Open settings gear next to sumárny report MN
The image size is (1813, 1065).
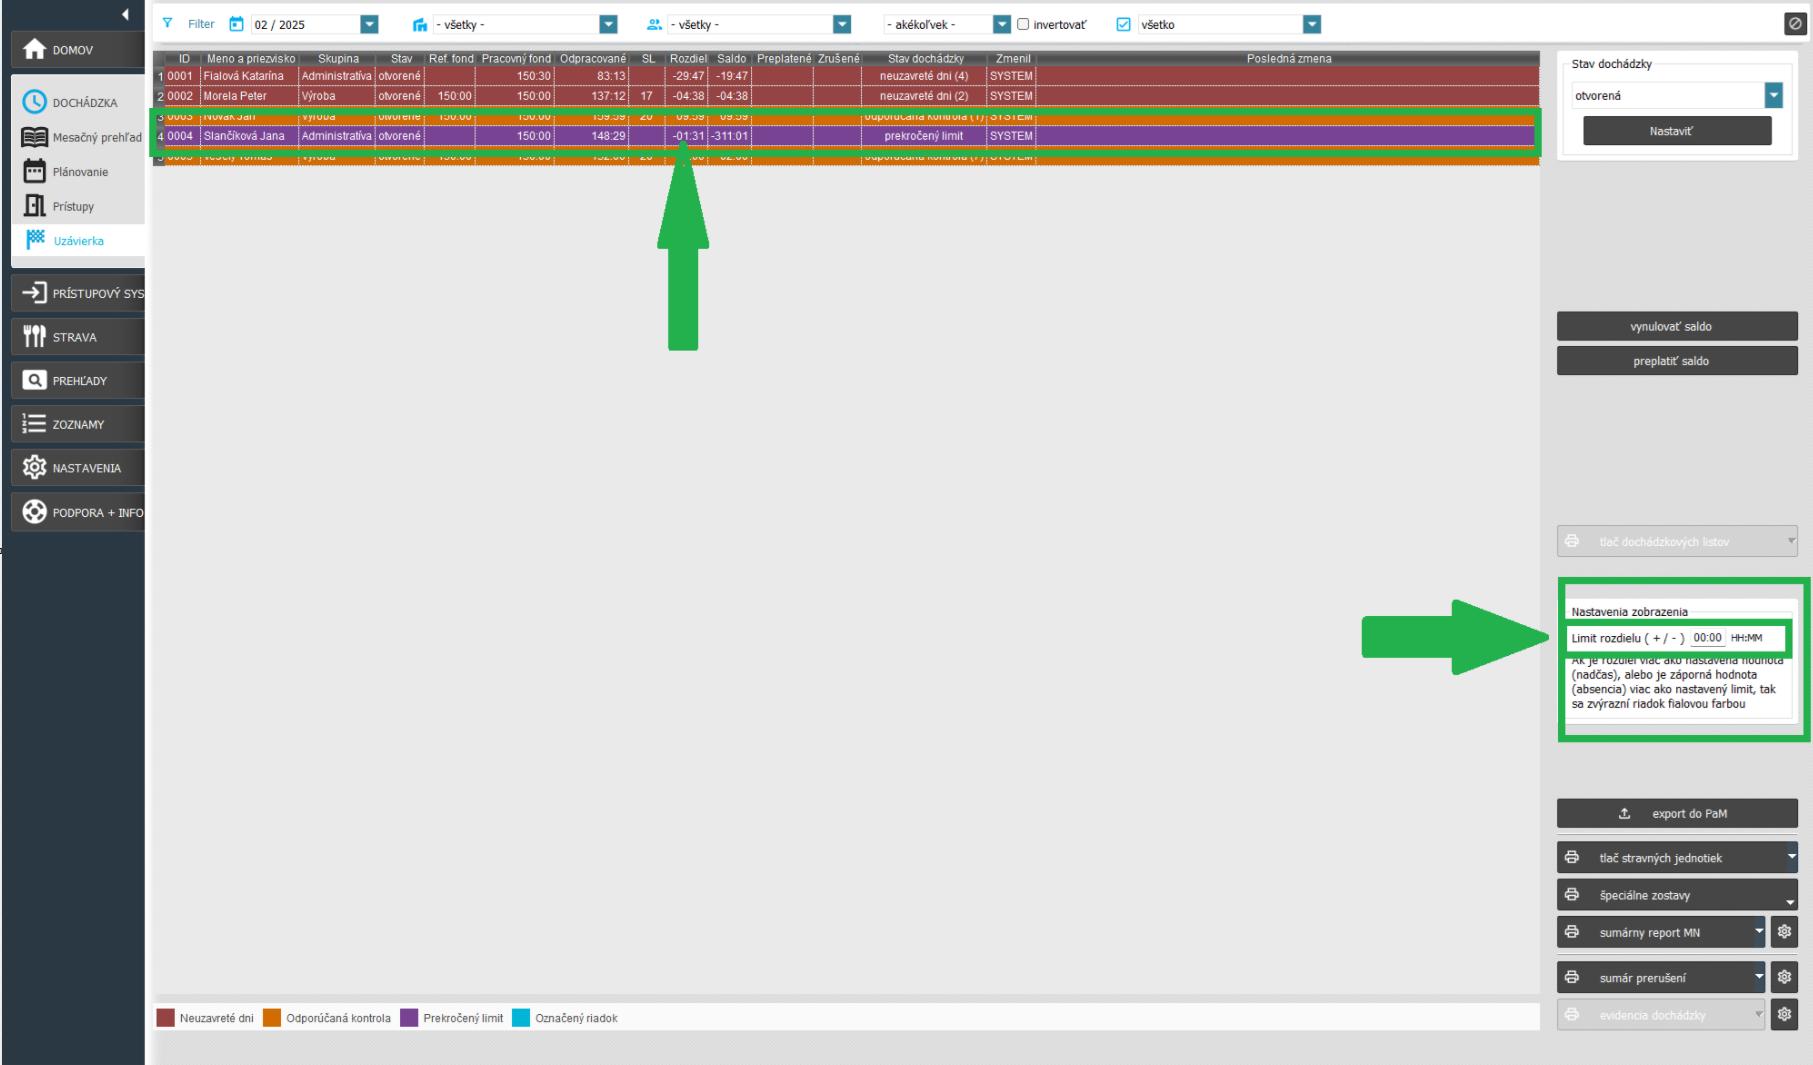point(1784,932)
